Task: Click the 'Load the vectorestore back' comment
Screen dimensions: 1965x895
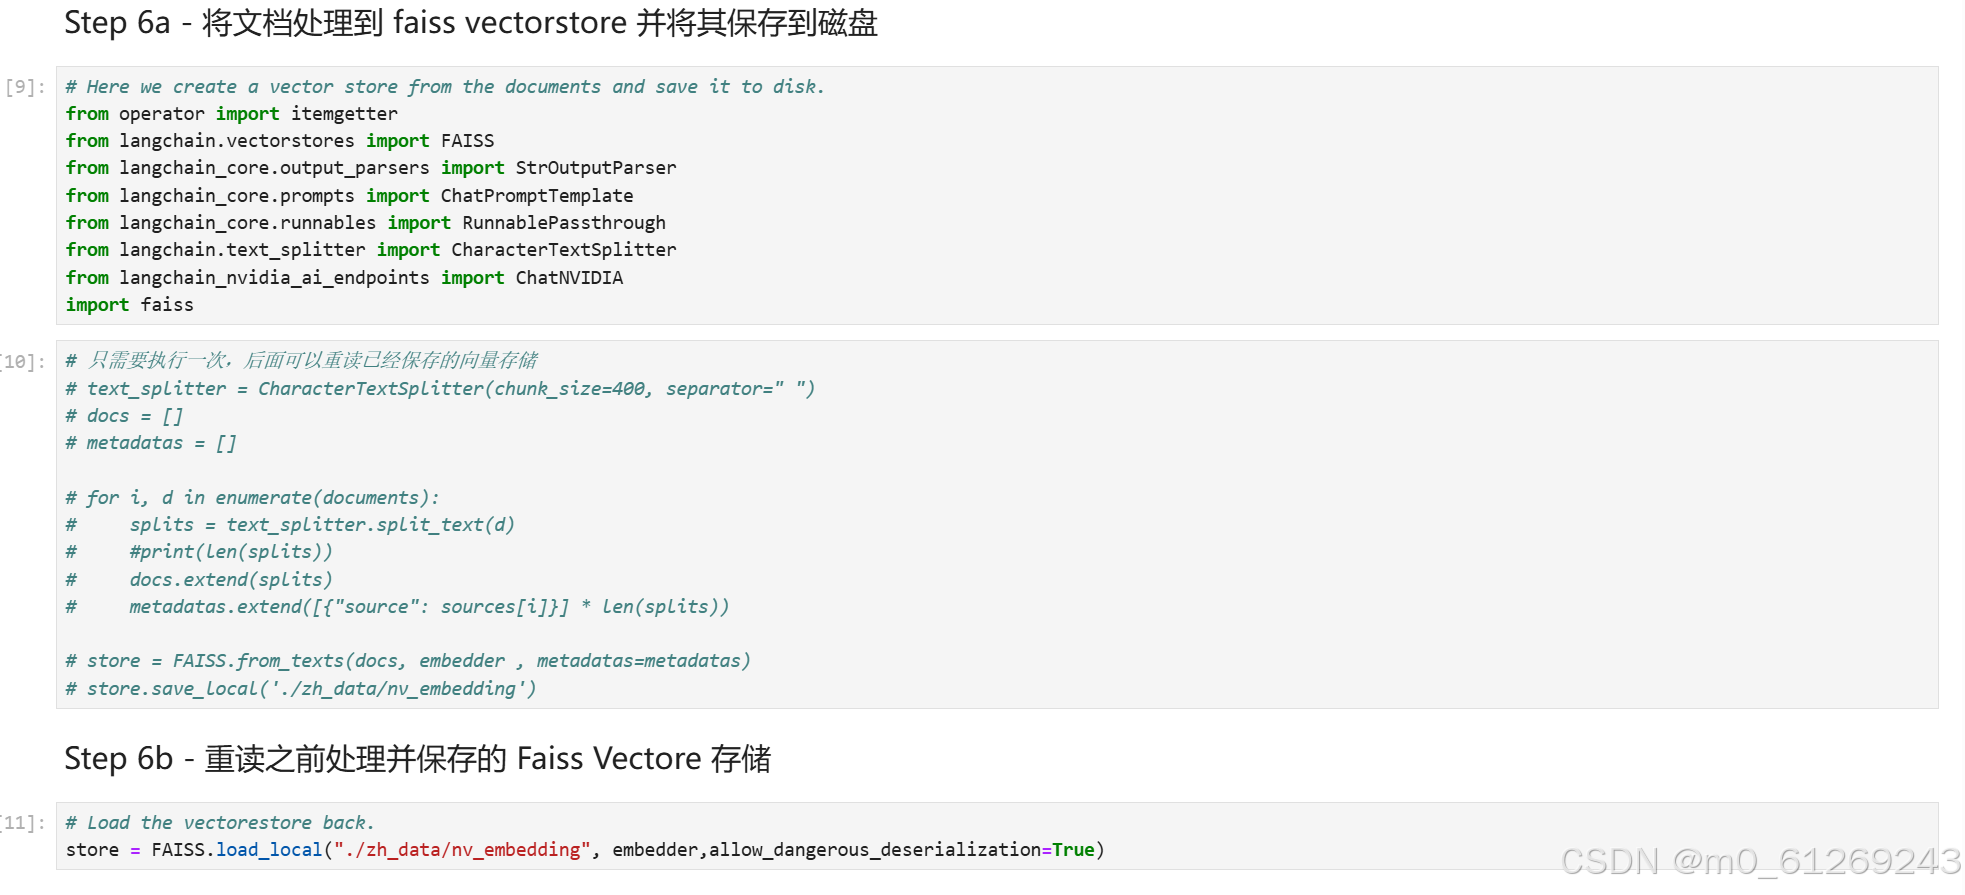Action: tap(220, 823)
